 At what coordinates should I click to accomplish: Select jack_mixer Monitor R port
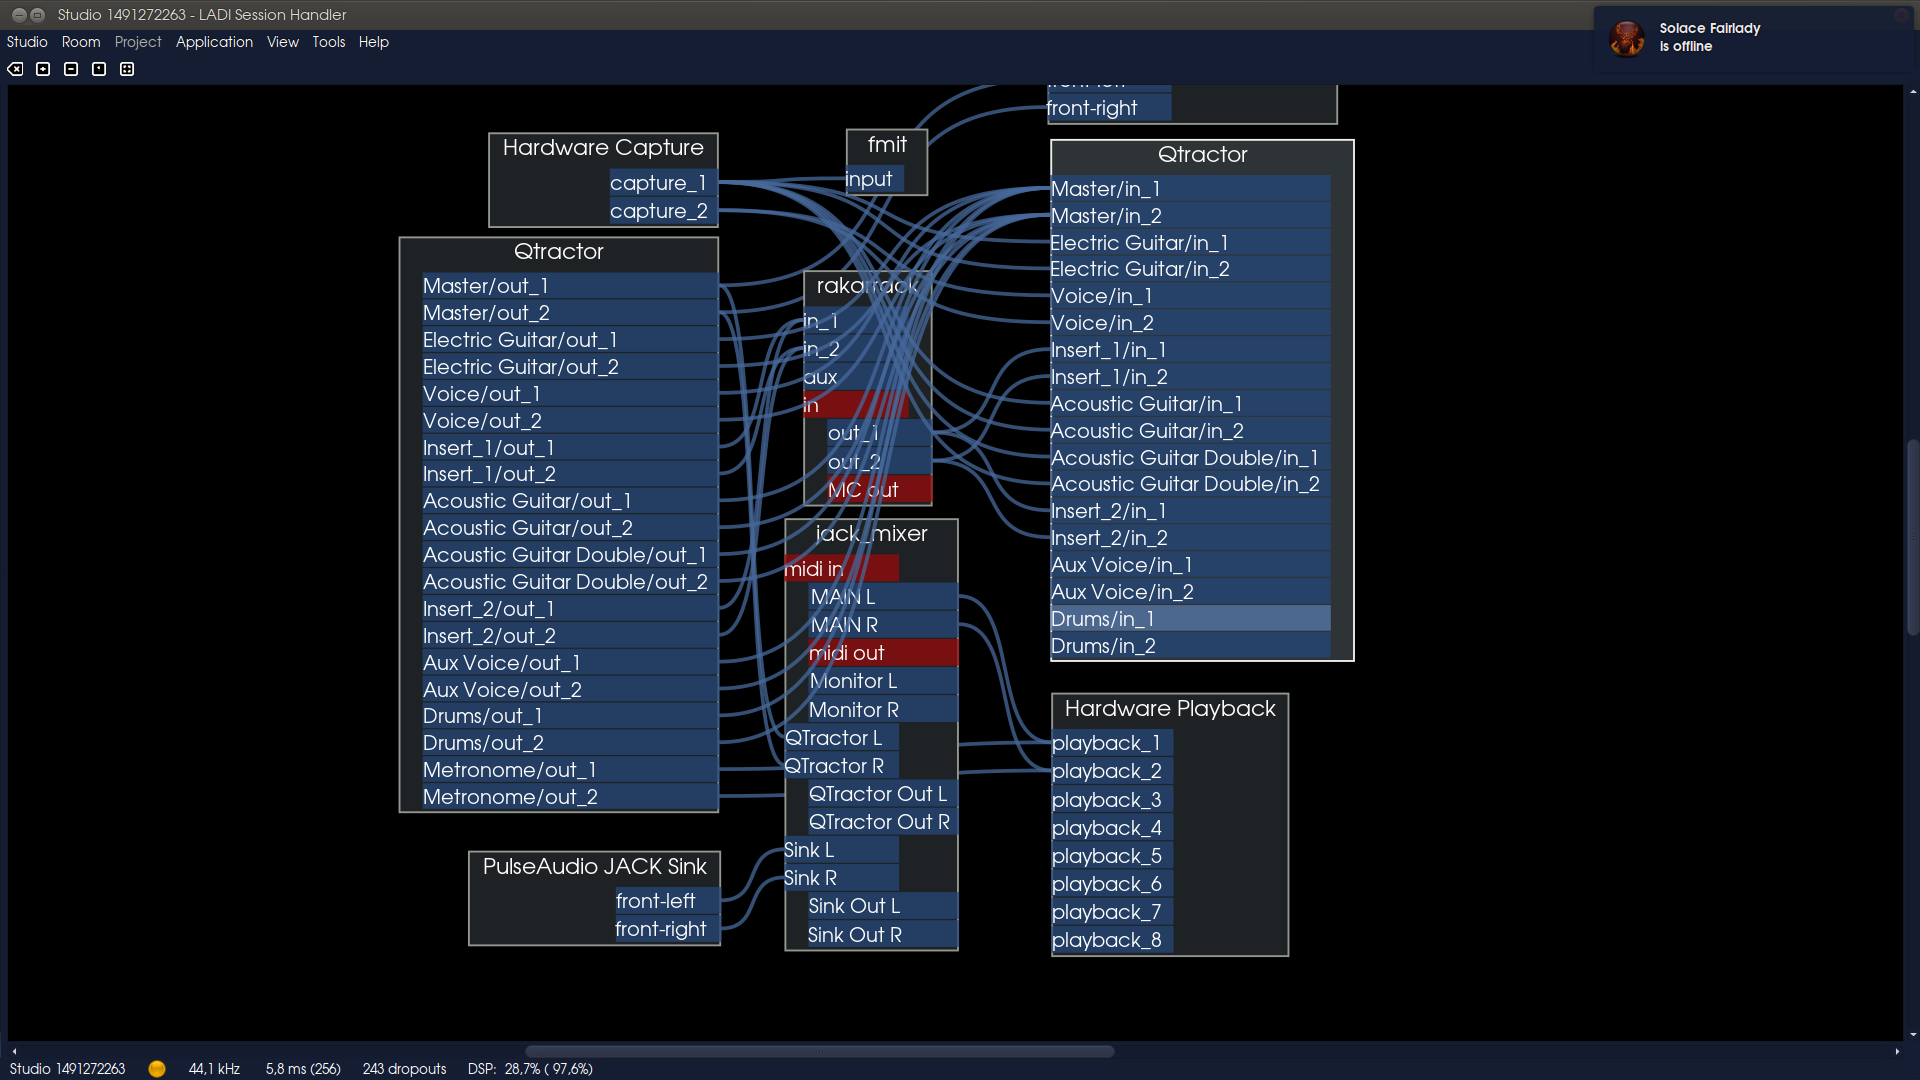[x=884, y=710]
